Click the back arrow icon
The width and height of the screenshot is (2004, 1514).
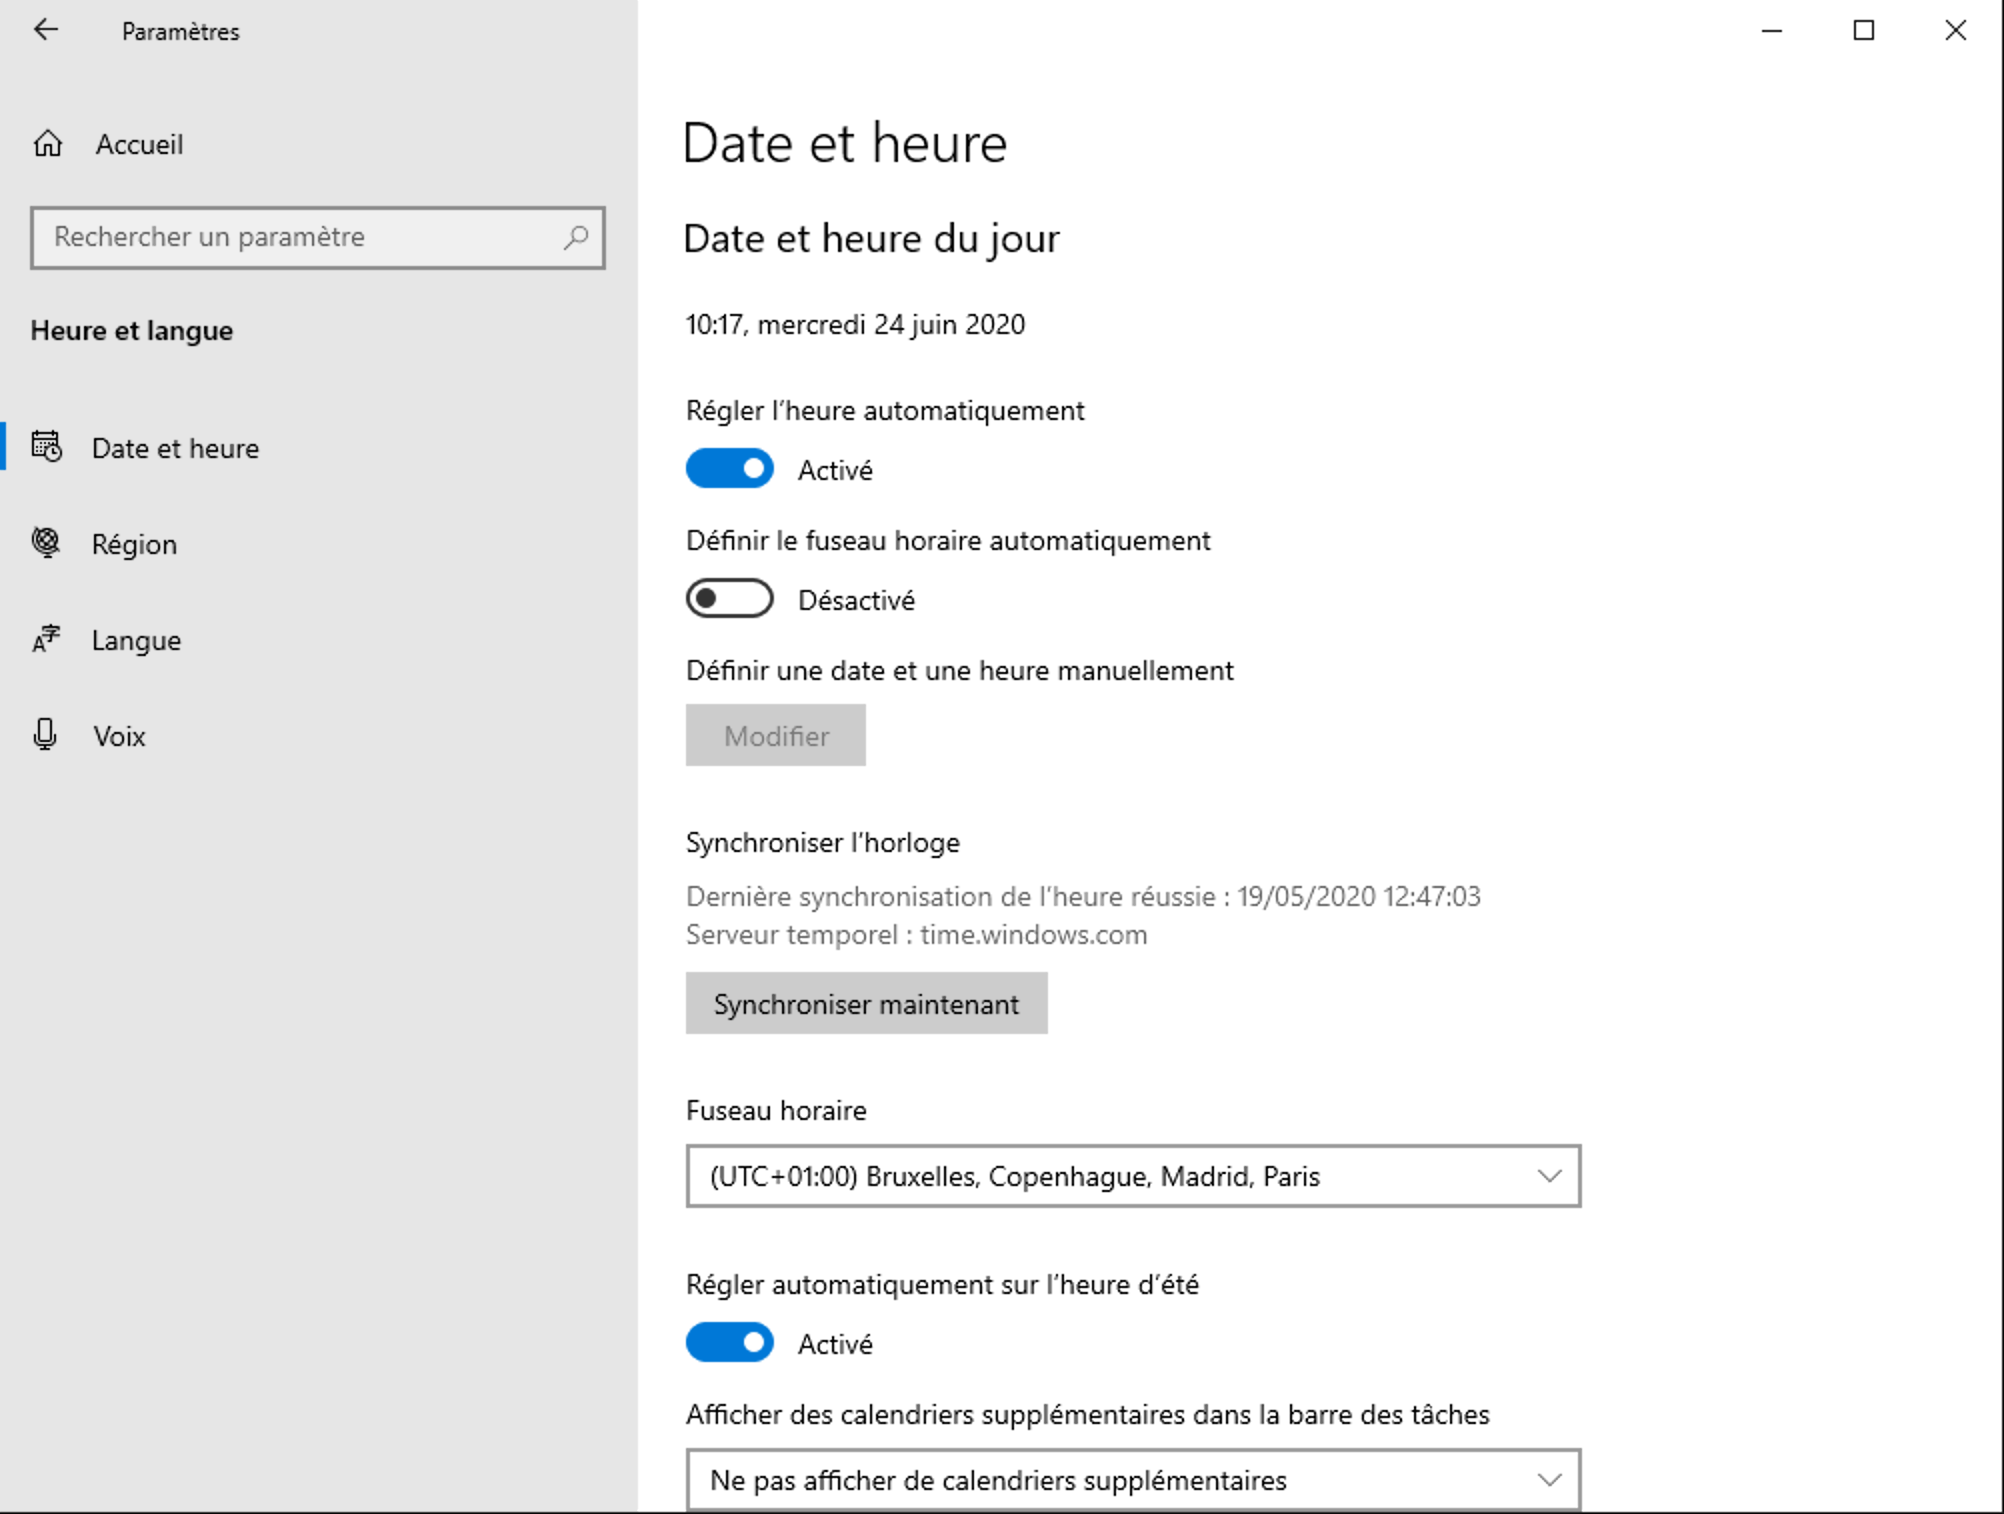point(46,30)
